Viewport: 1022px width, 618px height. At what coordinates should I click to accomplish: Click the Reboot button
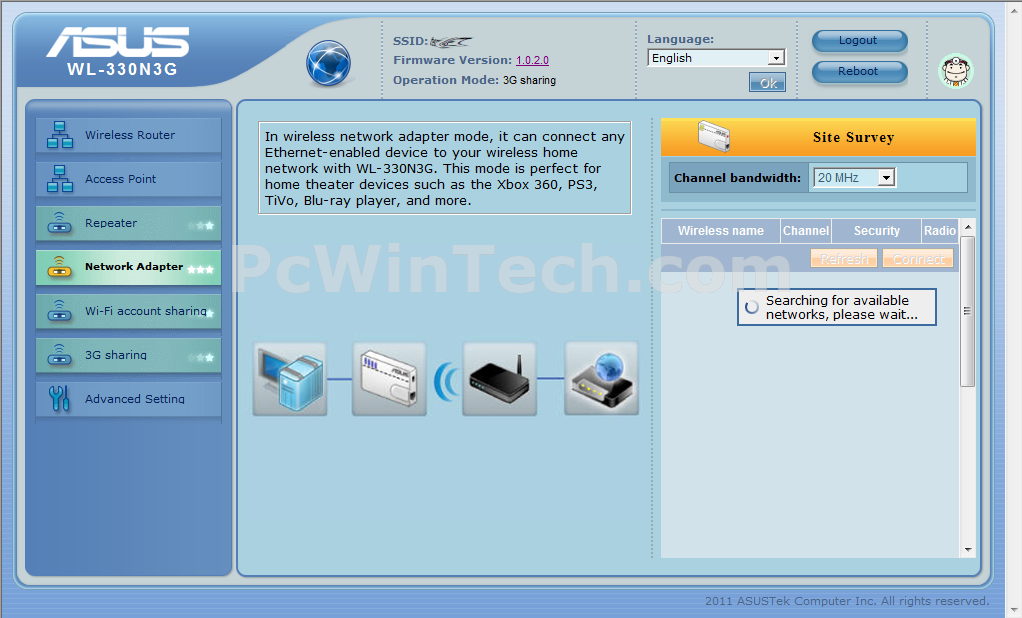point(859,72)
